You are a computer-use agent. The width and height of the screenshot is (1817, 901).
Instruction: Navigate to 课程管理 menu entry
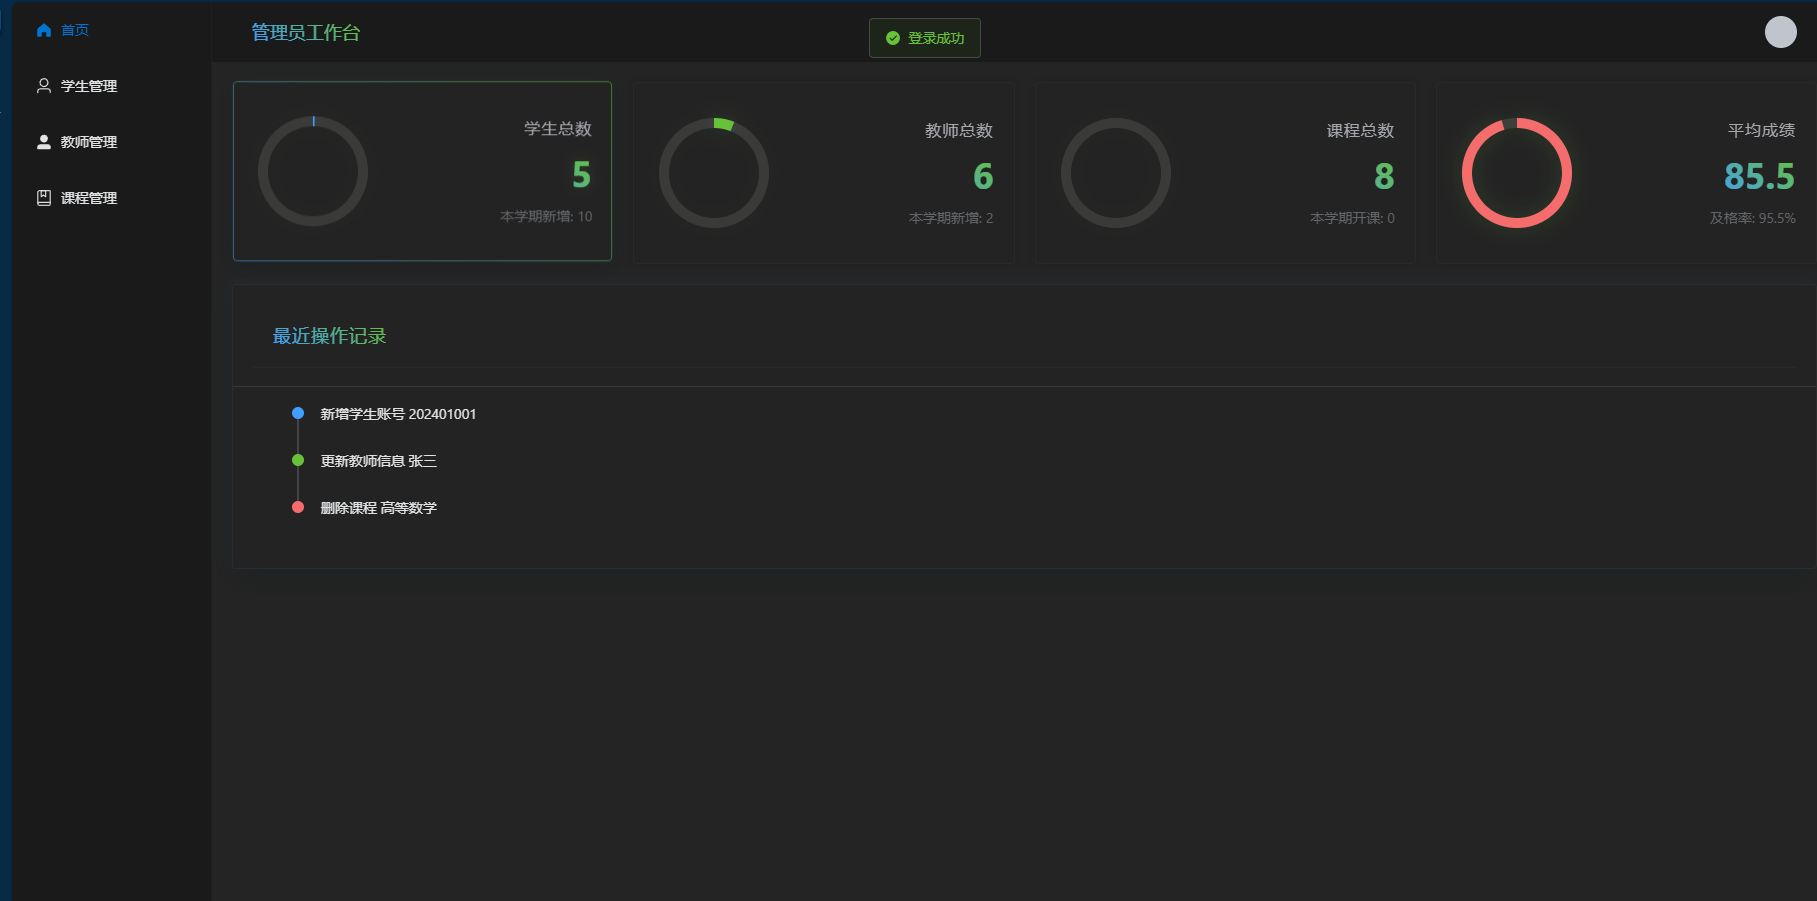tap(89, 198)
